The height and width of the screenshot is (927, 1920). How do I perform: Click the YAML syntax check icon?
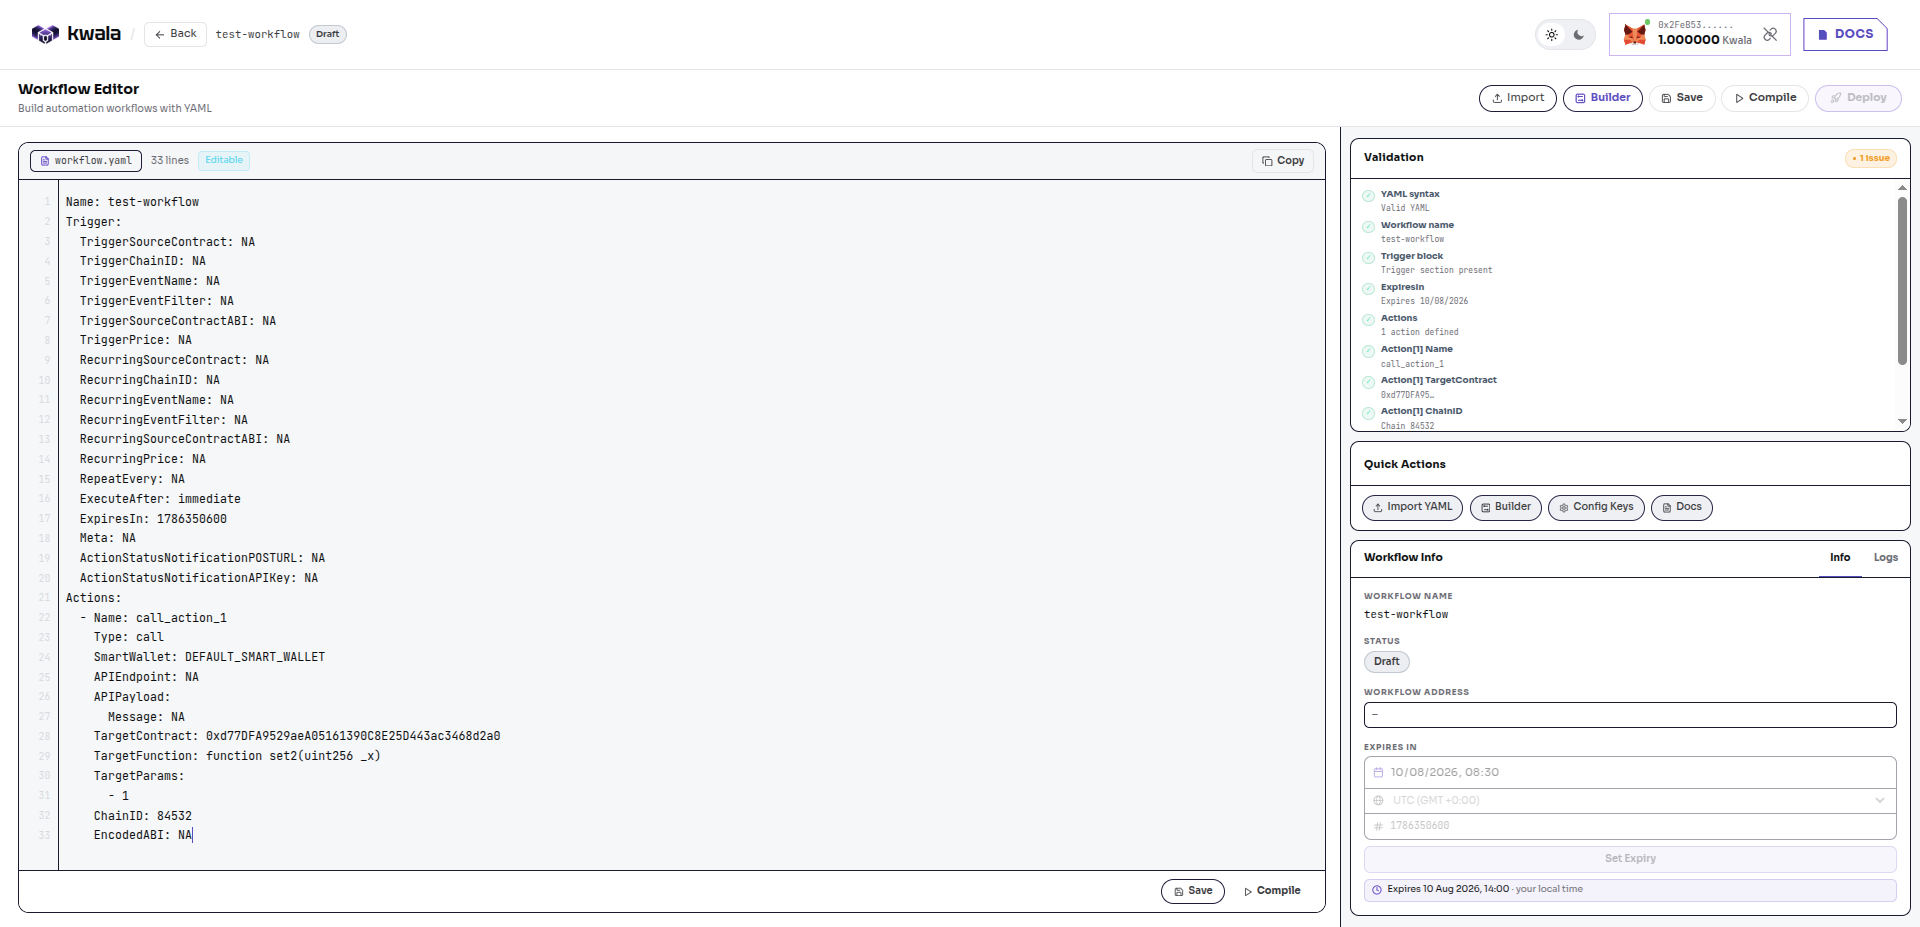(1368, 196)
